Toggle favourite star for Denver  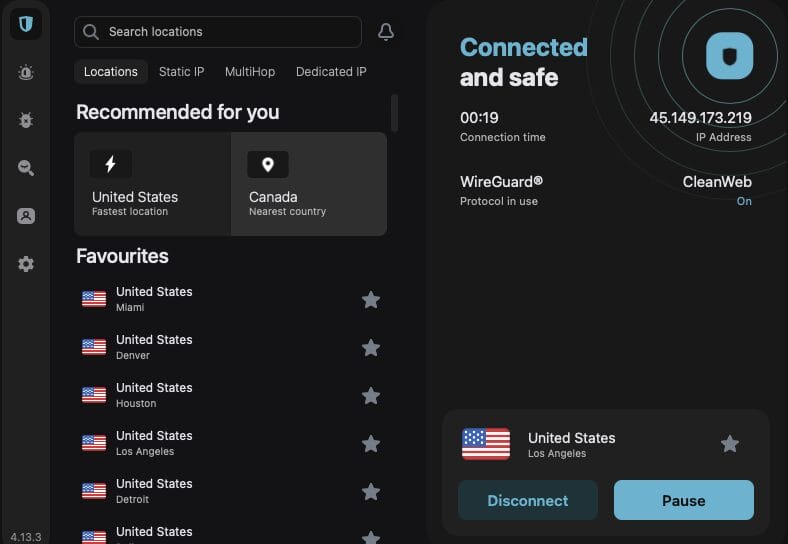coord(371,348)
